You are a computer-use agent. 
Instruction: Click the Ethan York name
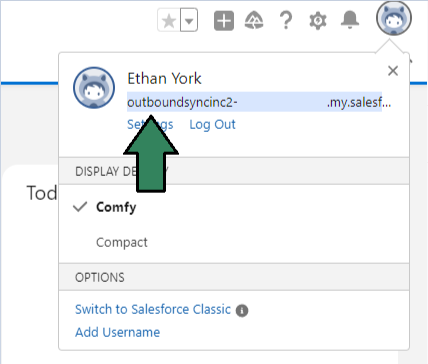[x=164, y=79]
